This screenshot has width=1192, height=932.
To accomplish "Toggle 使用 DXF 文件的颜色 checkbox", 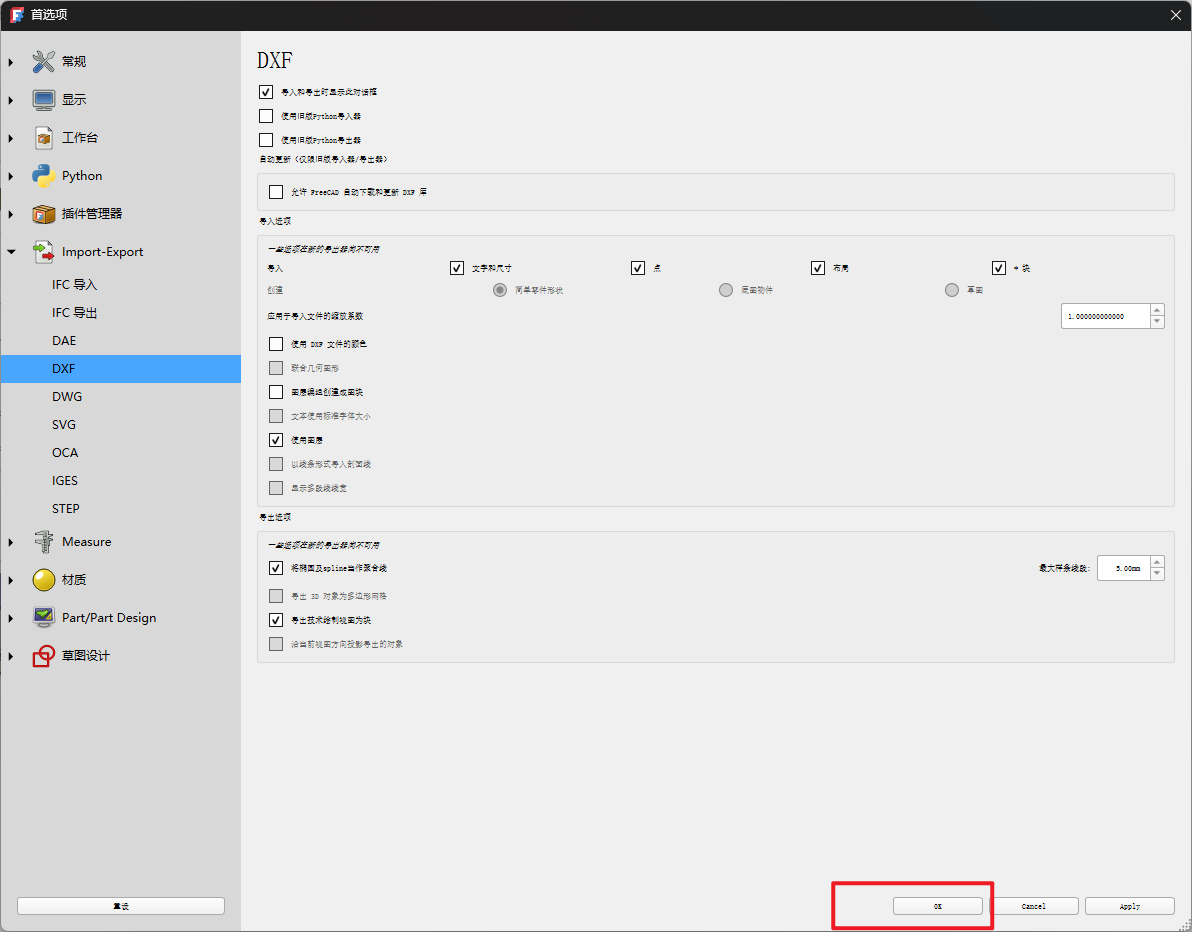I will [x=276, y=344].
